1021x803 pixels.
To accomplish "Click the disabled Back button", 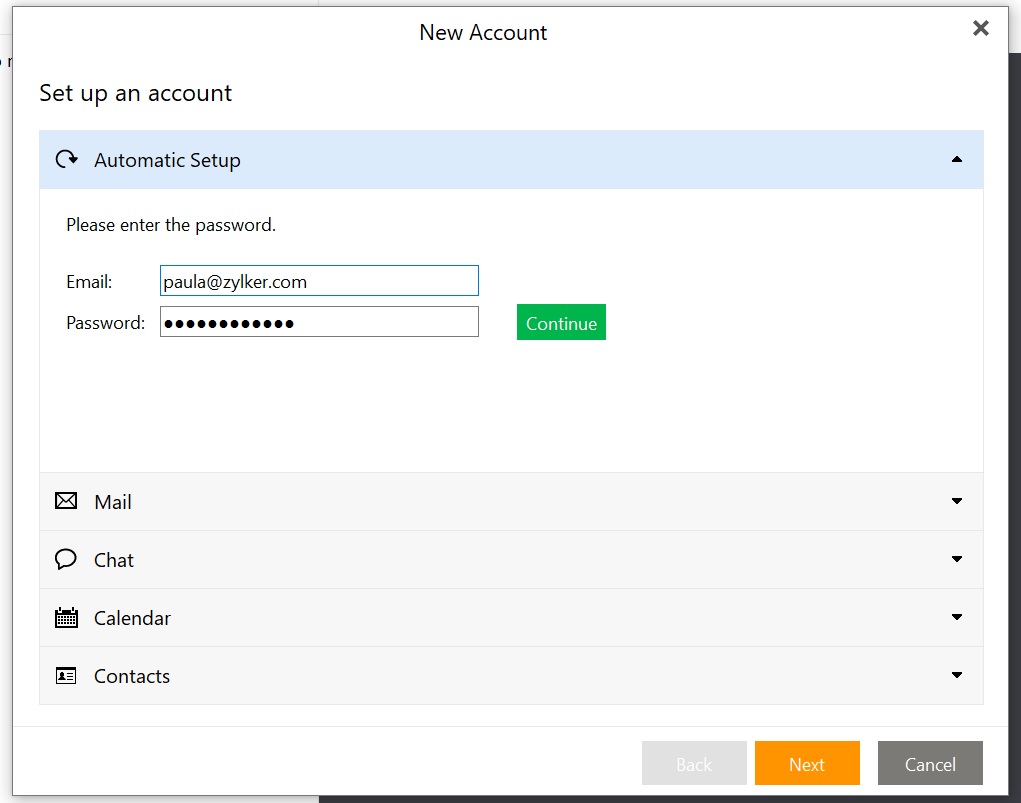I will click(694, 763).
